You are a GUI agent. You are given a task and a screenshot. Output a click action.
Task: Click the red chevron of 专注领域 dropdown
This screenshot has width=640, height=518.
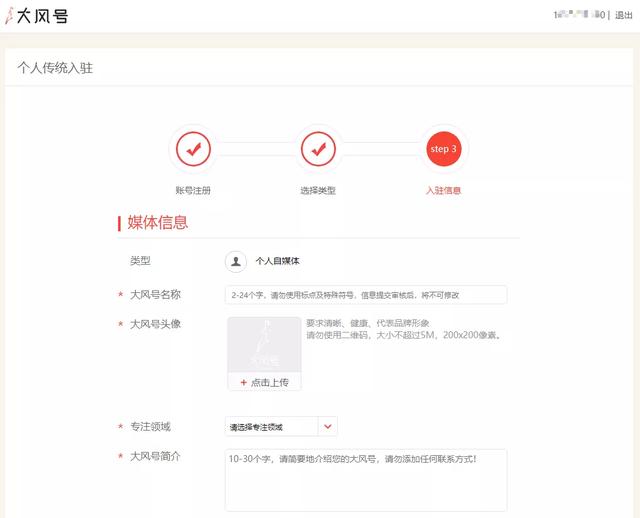click(x=328, y=427)
